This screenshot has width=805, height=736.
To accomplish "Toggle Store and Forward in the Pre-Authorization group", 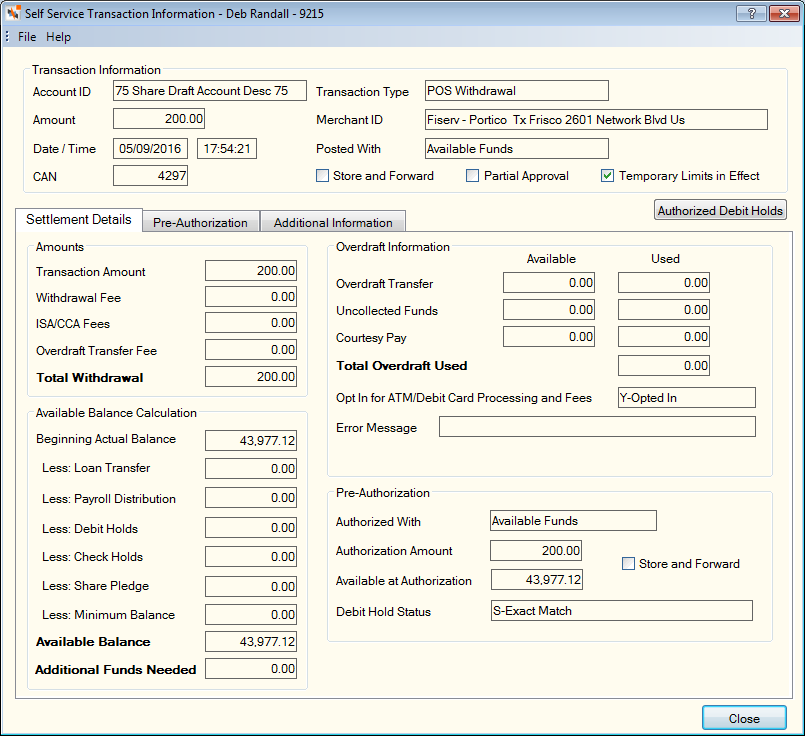I will (628, 564).
